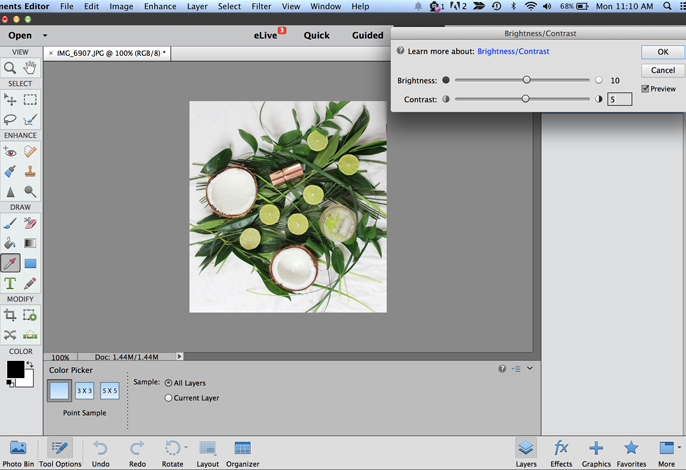
Task: Open the Filter menu
Action: point(261,6)
